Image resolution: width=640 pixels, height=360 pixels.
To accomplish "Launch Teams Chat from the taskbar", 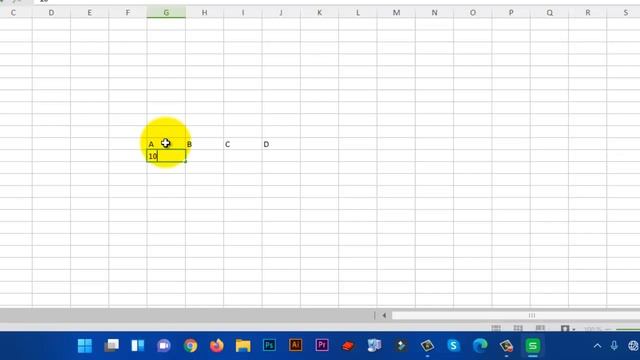I will (x=164, y=346).
